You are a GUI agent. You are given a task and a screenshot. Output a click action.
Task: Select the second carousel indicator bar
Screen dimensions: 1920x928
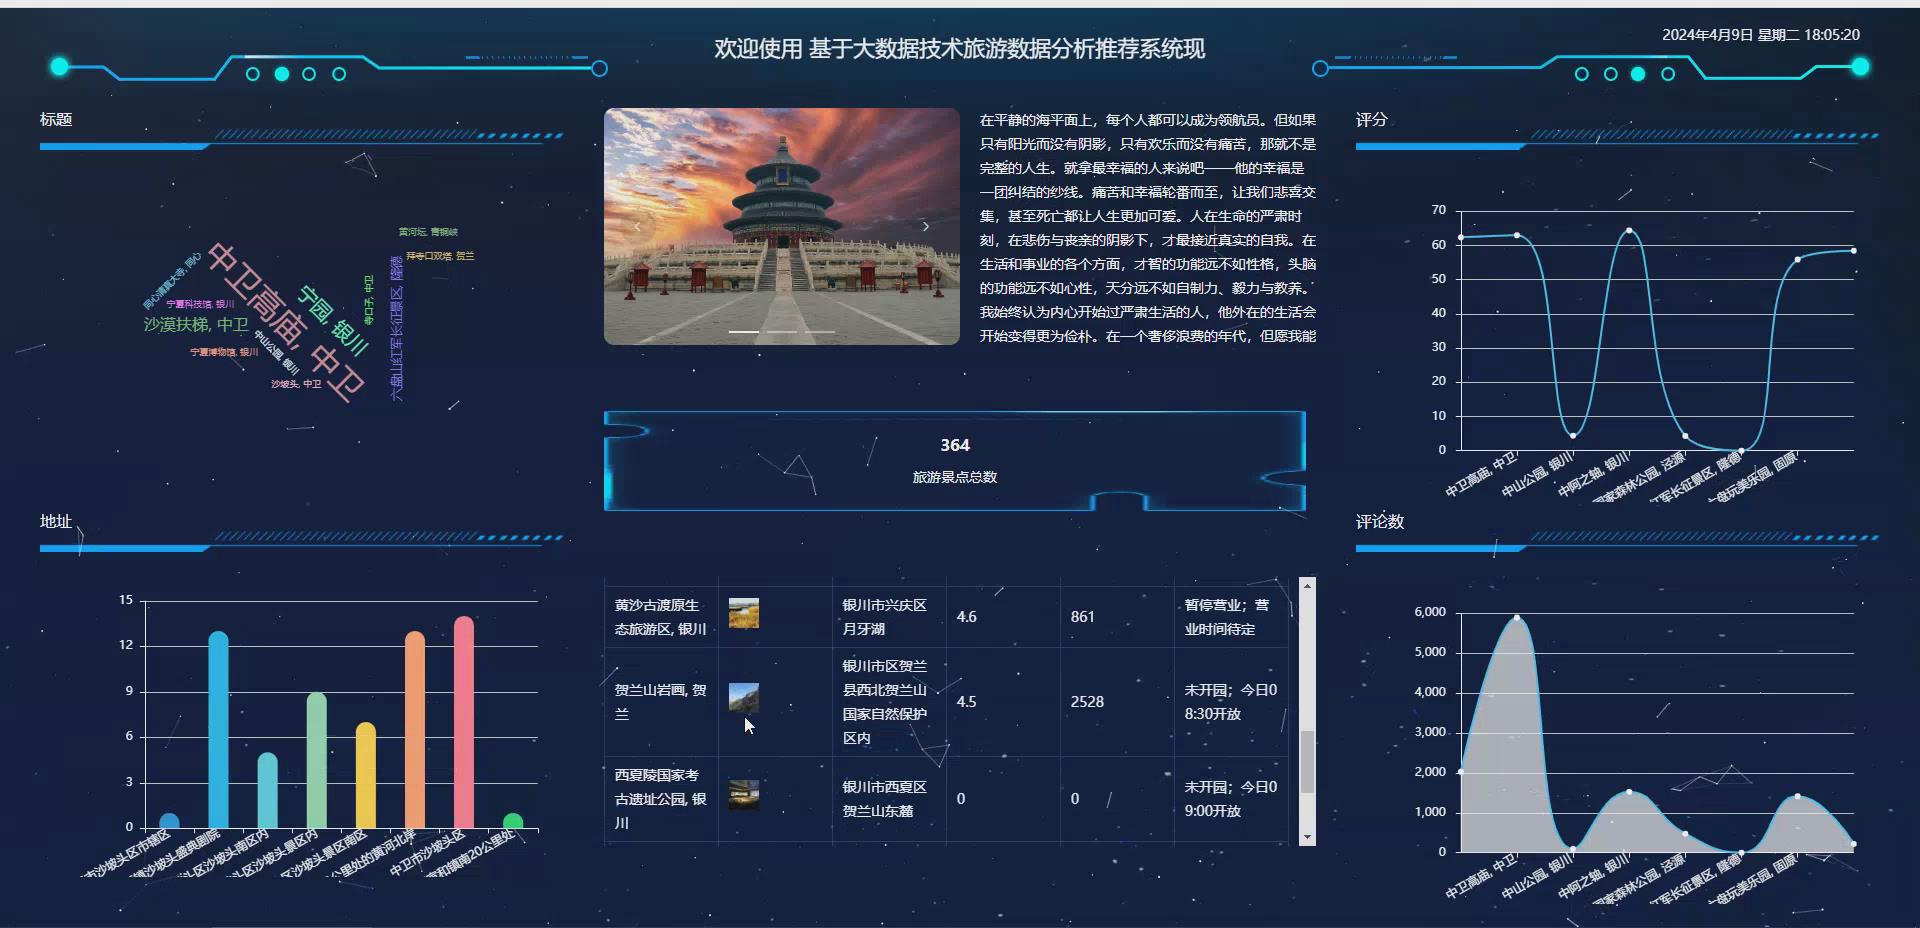point(781,330)
